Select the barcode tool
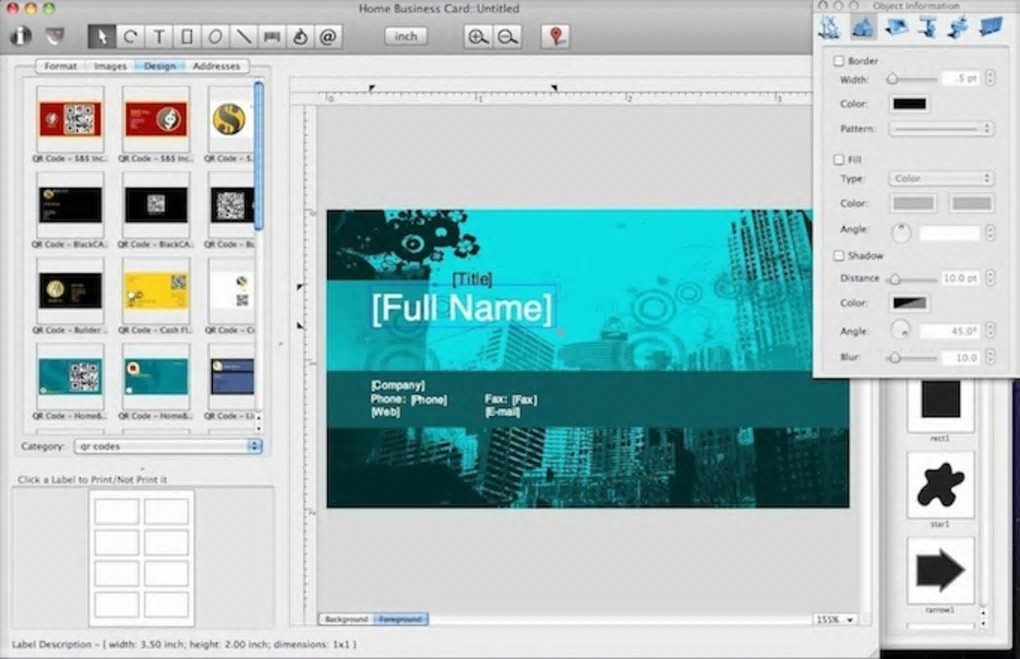 pyautogui.click(x=272, y=36)
